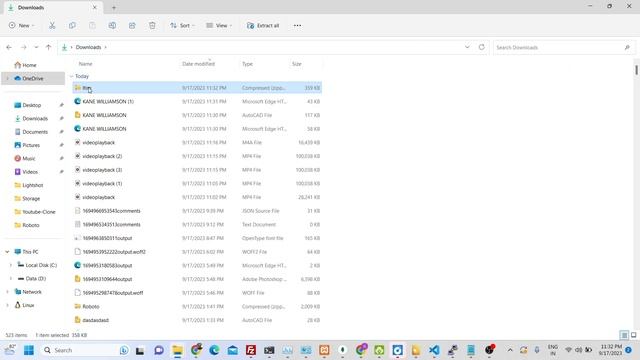Expand the Linux tree node

pyautogui.click(x=7, y=305)
